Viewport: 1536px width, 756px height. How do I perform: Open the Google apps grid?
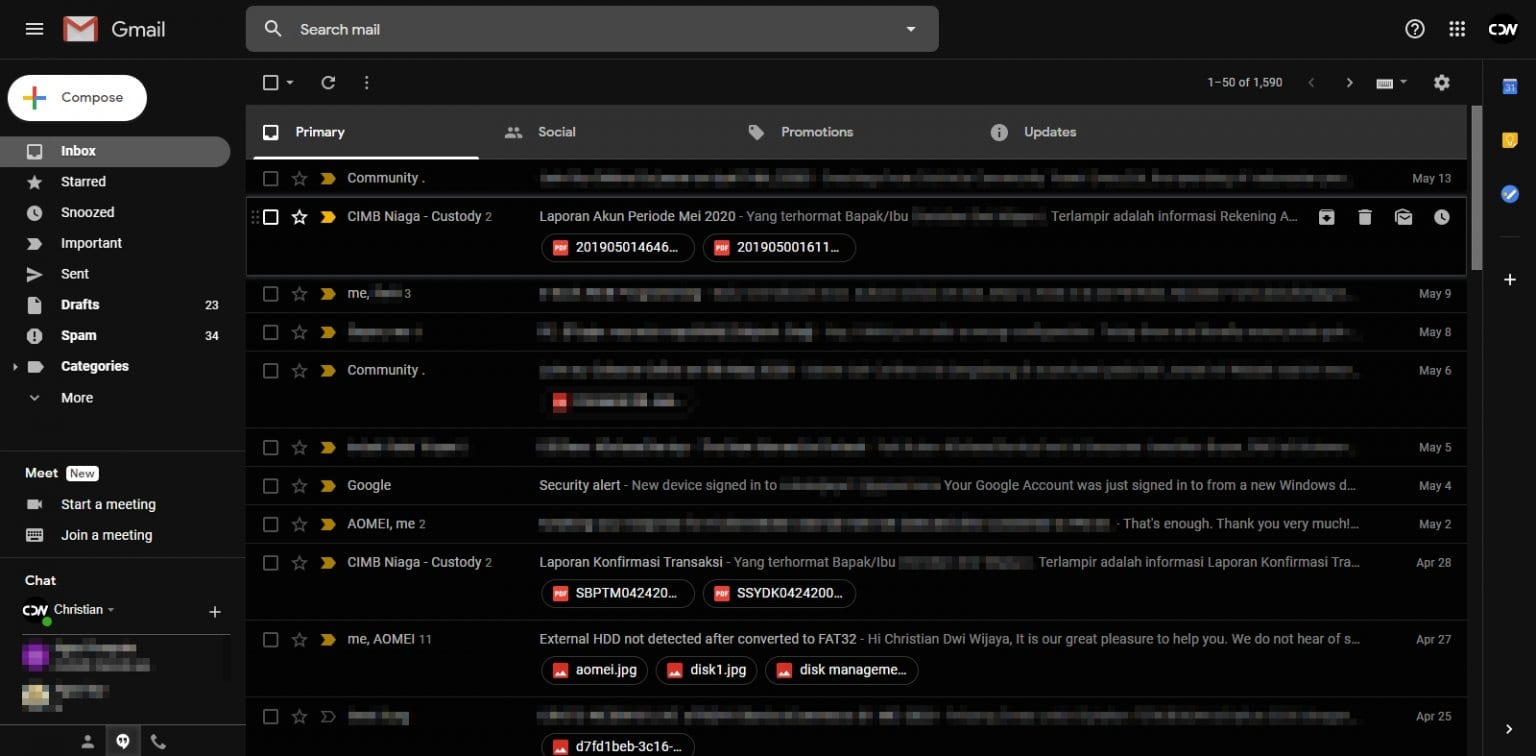1457,29
